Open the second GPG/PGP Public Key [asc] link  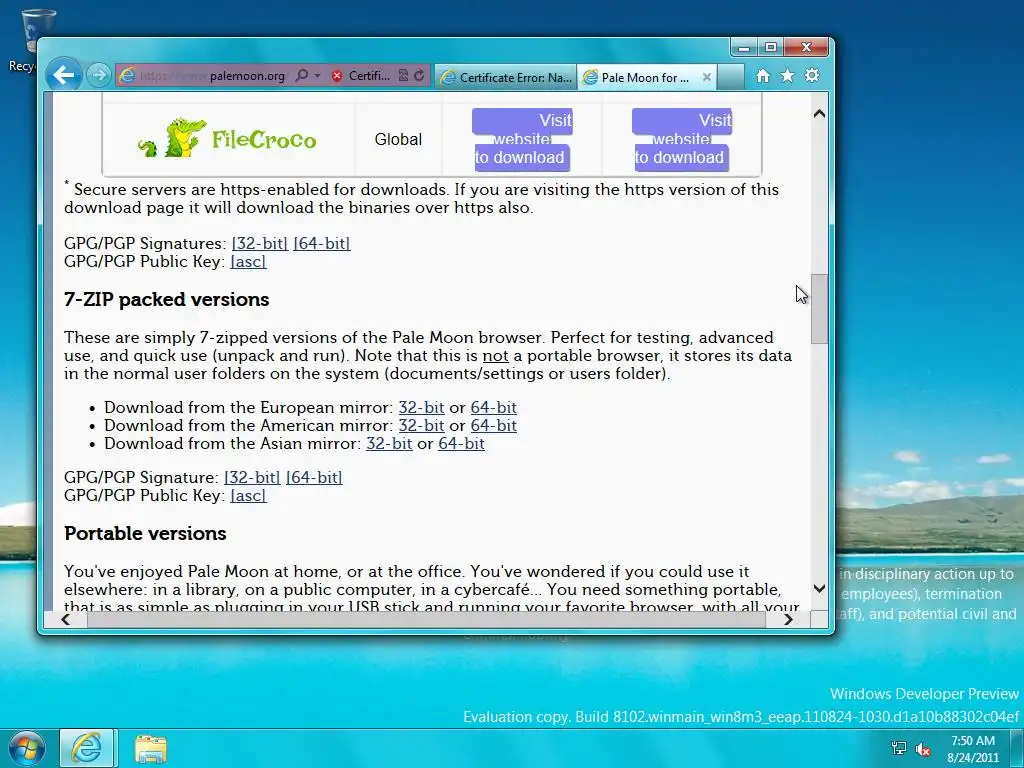click(x=248, y=496)
